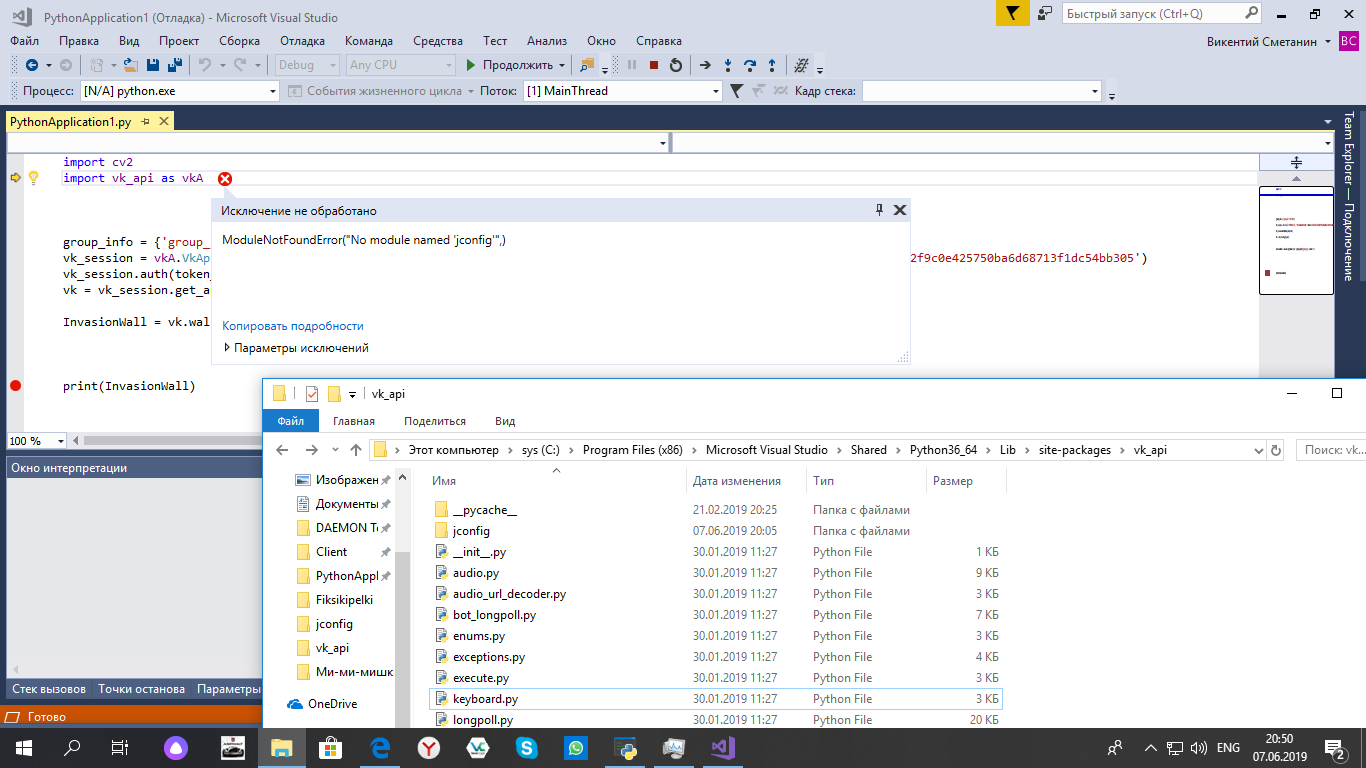
Task: Open OneDrive in Explorer navigation pane
Action: pos(332,704)
